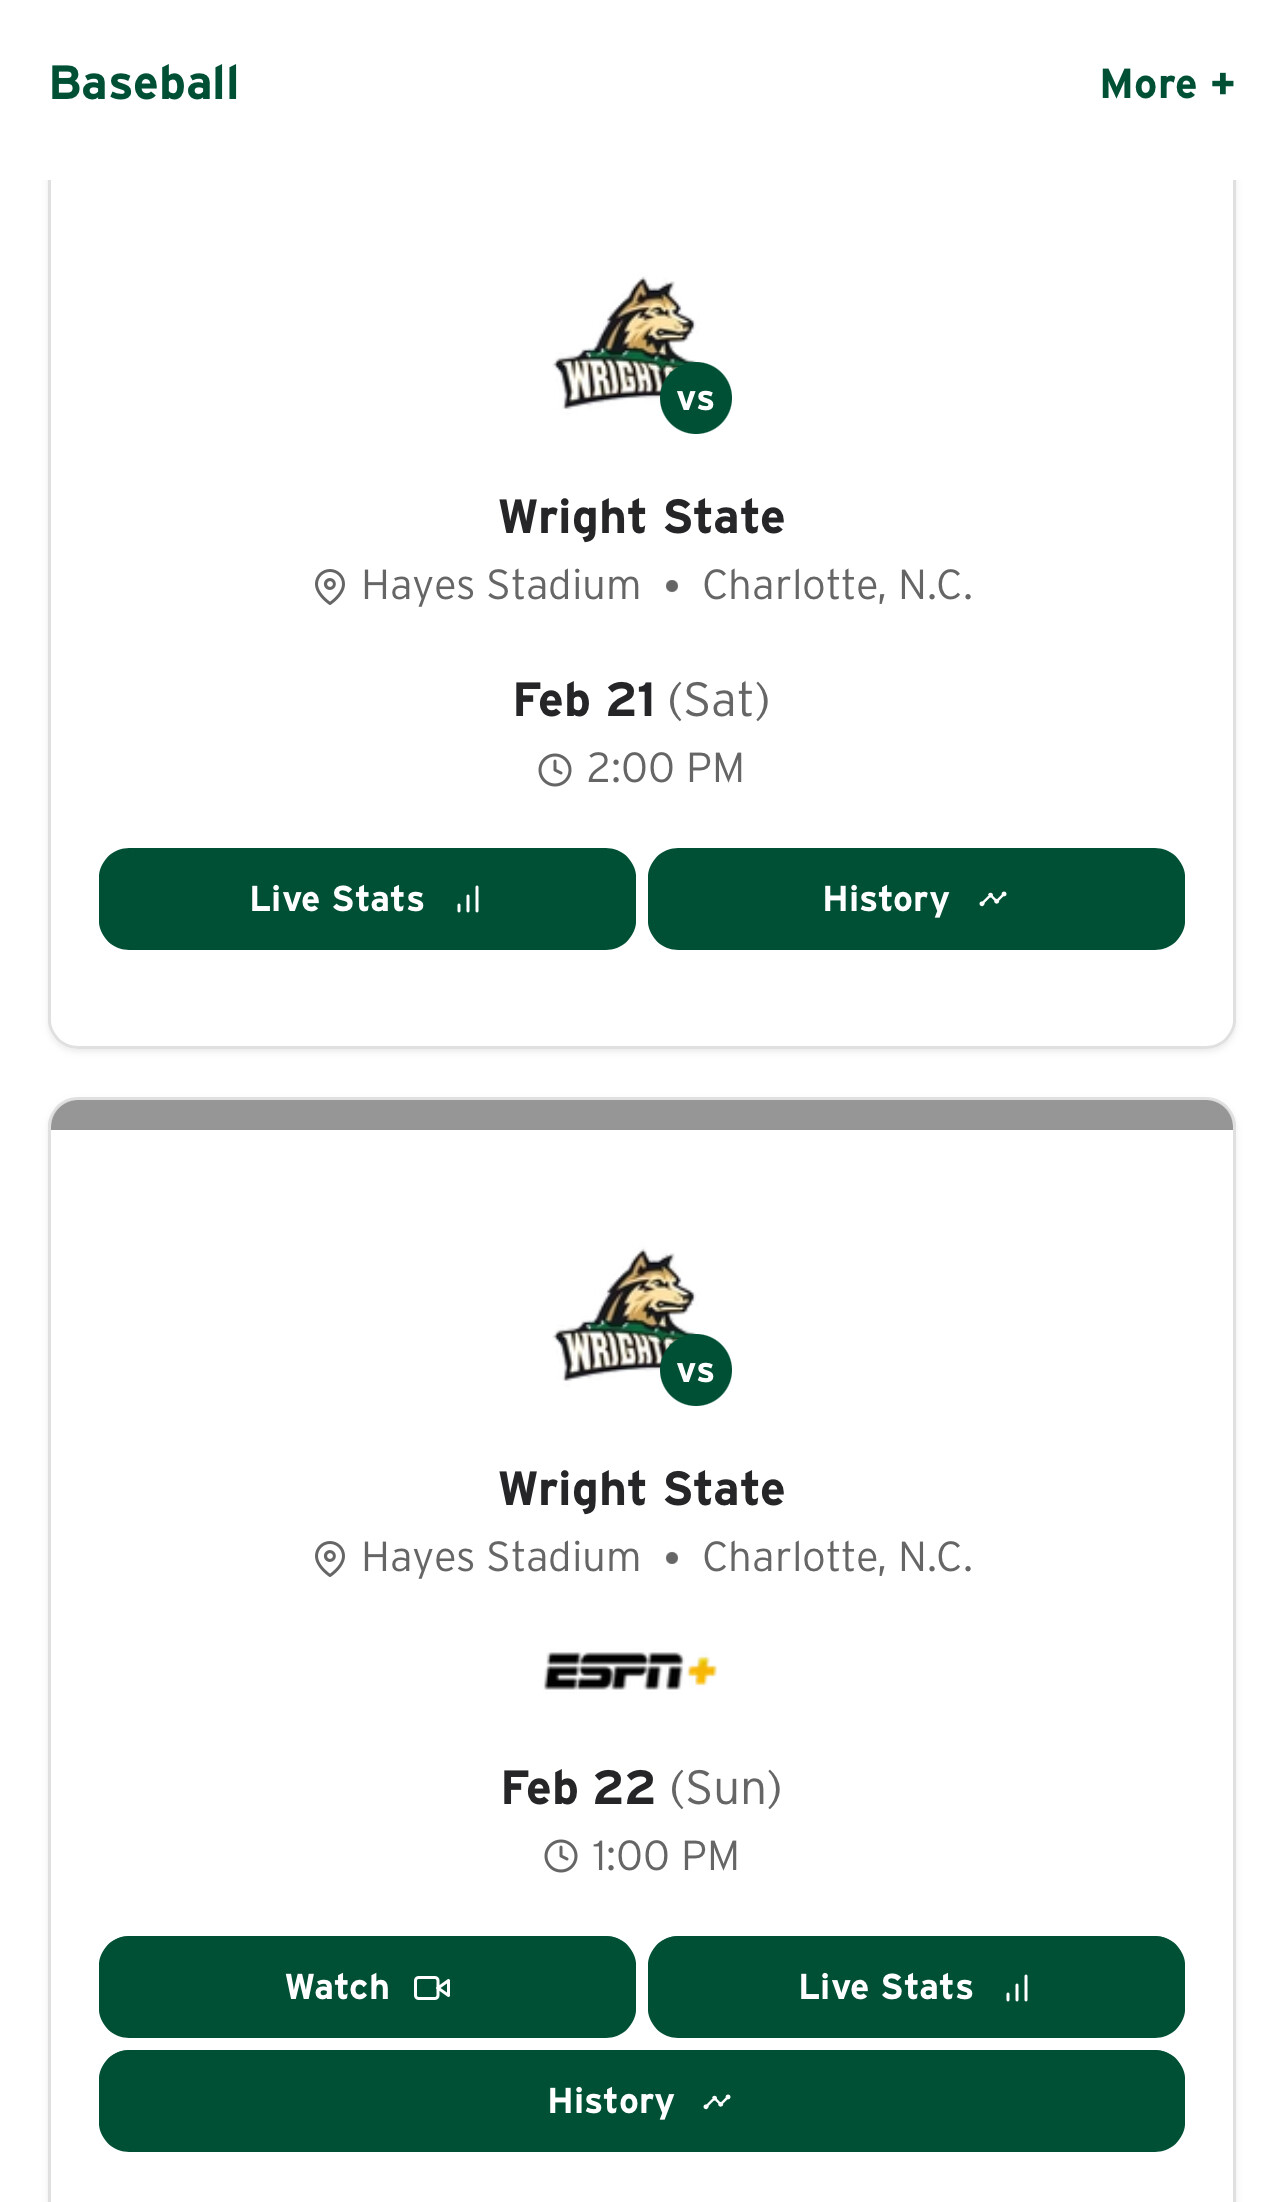The image size is (1284, 2202).
Task: Open Live Stats for the Feb 21 game
Action: [367, 899]
